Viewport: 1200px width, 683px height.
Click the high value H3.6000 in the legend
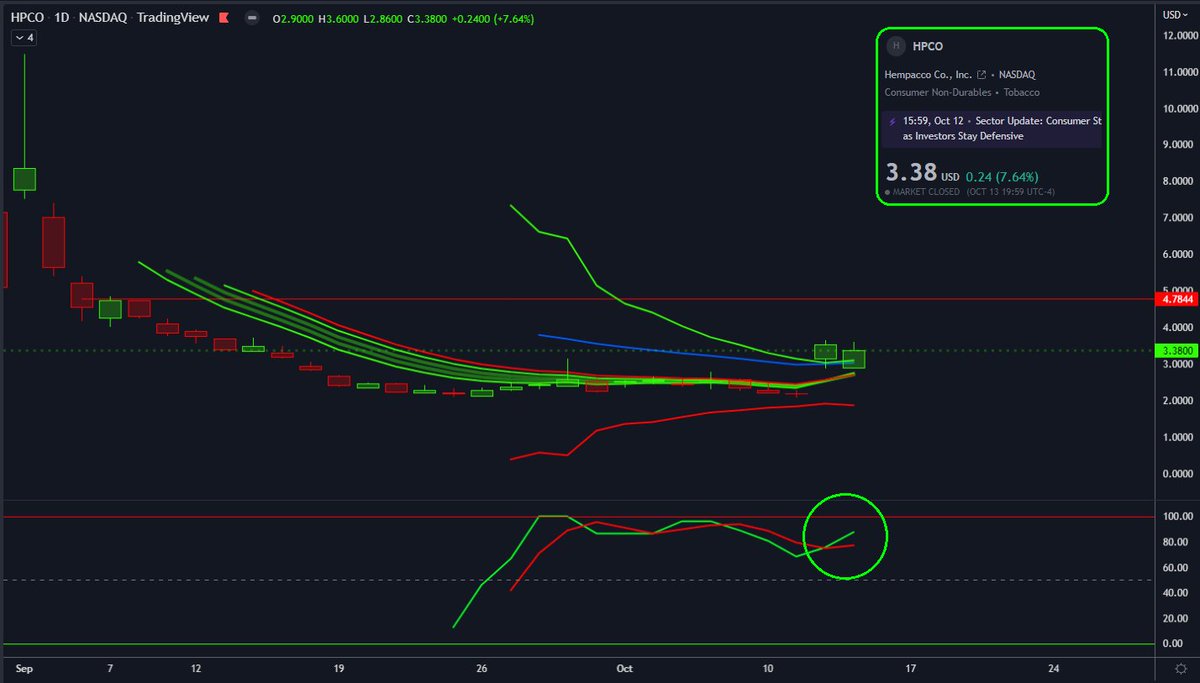click(x=340, y=18)
